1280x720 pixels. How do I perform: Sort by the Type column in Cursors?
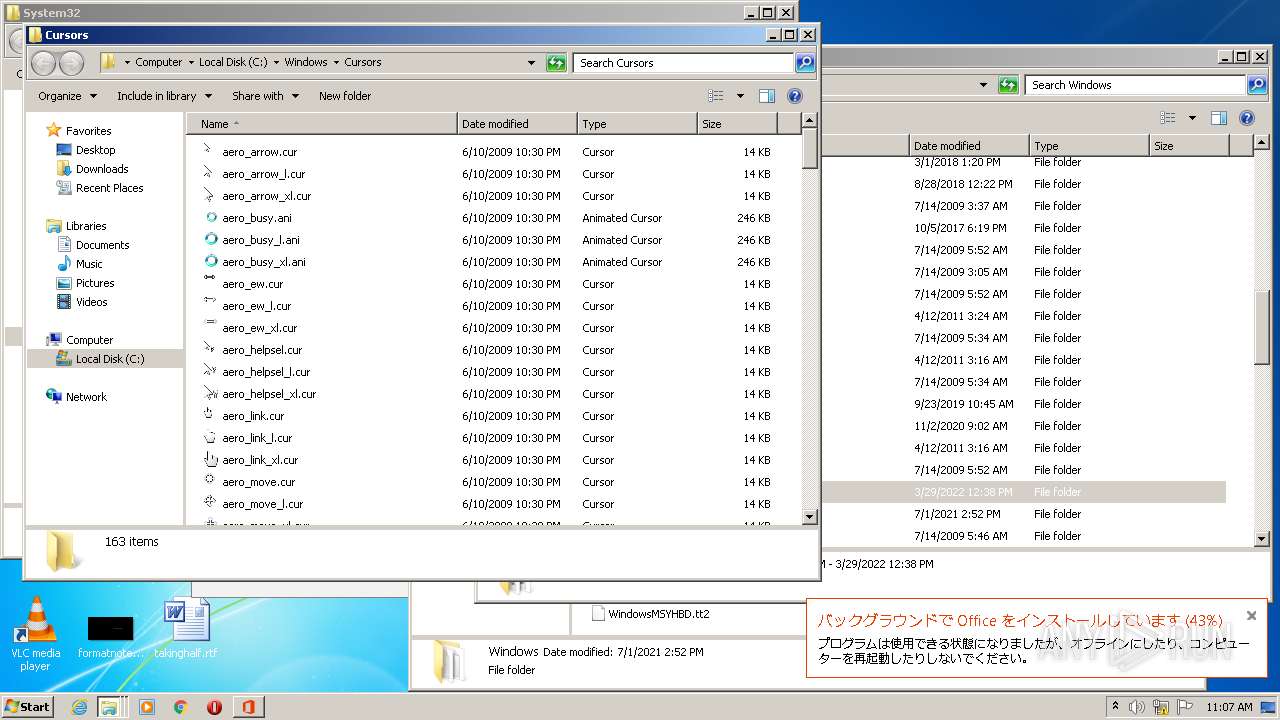click(x=637, y=124)
